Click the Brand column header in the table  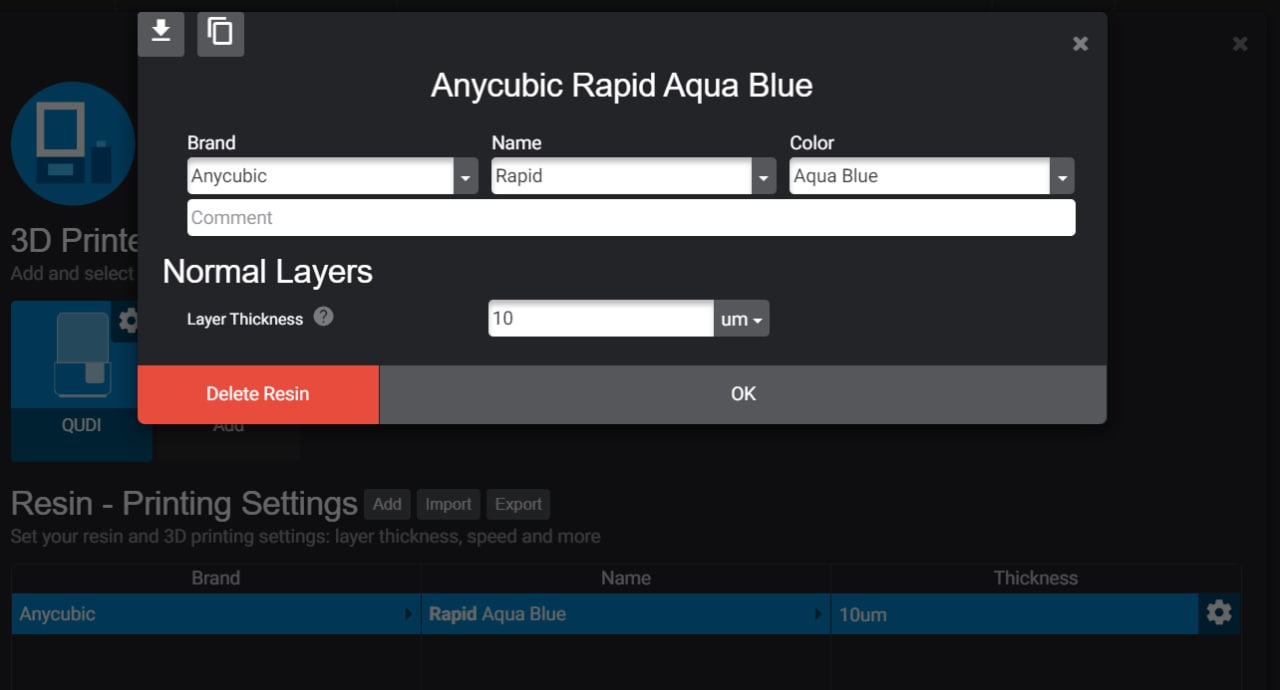(216, 578)
